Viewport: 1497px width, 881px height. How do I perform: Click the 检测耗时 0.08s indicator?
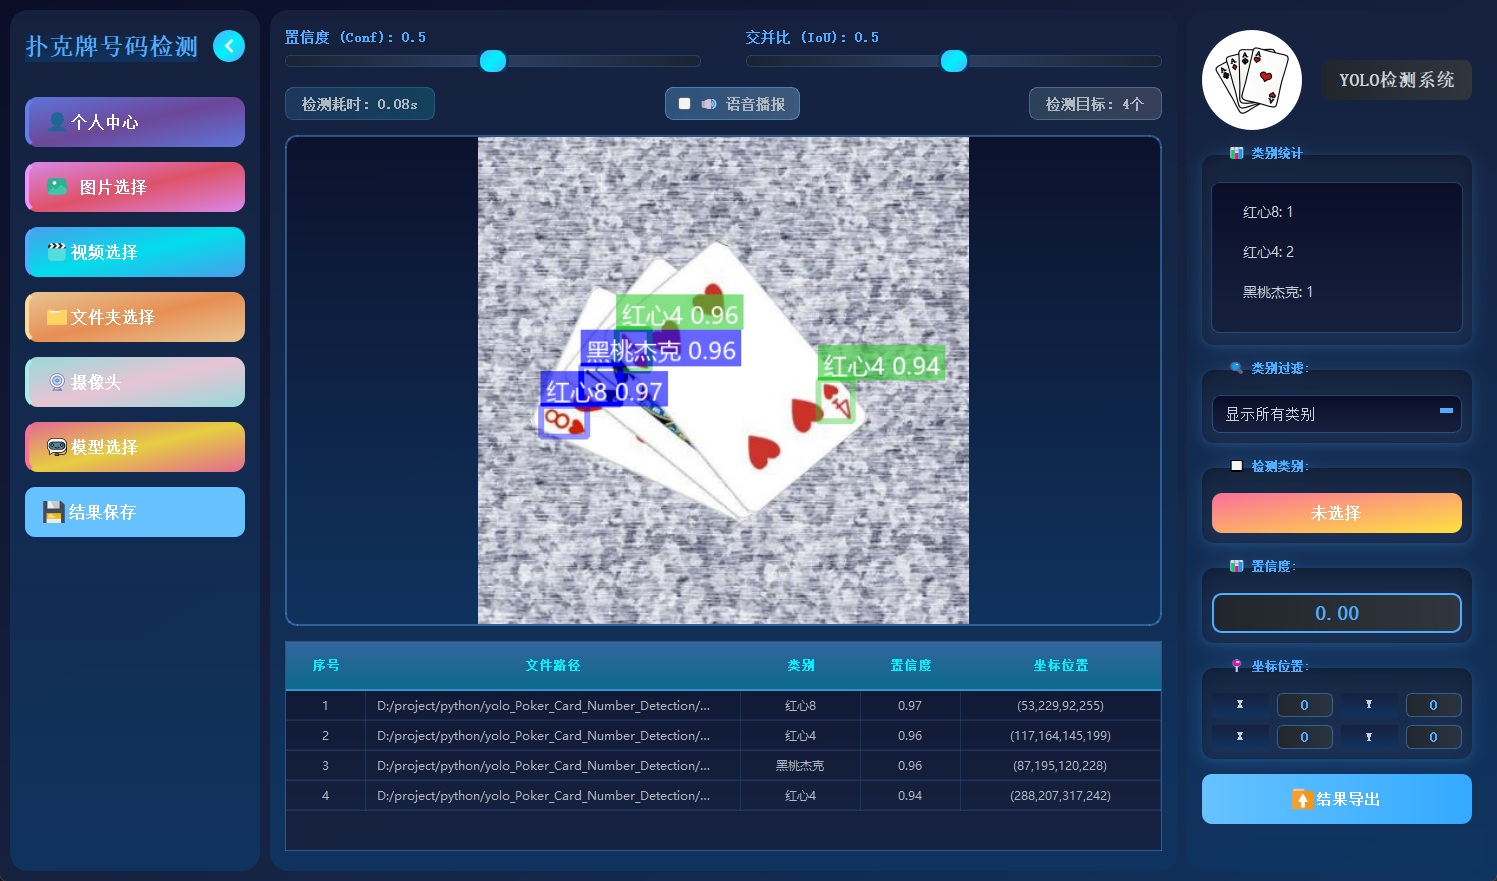pyautogui.click(x=360, y=104)
